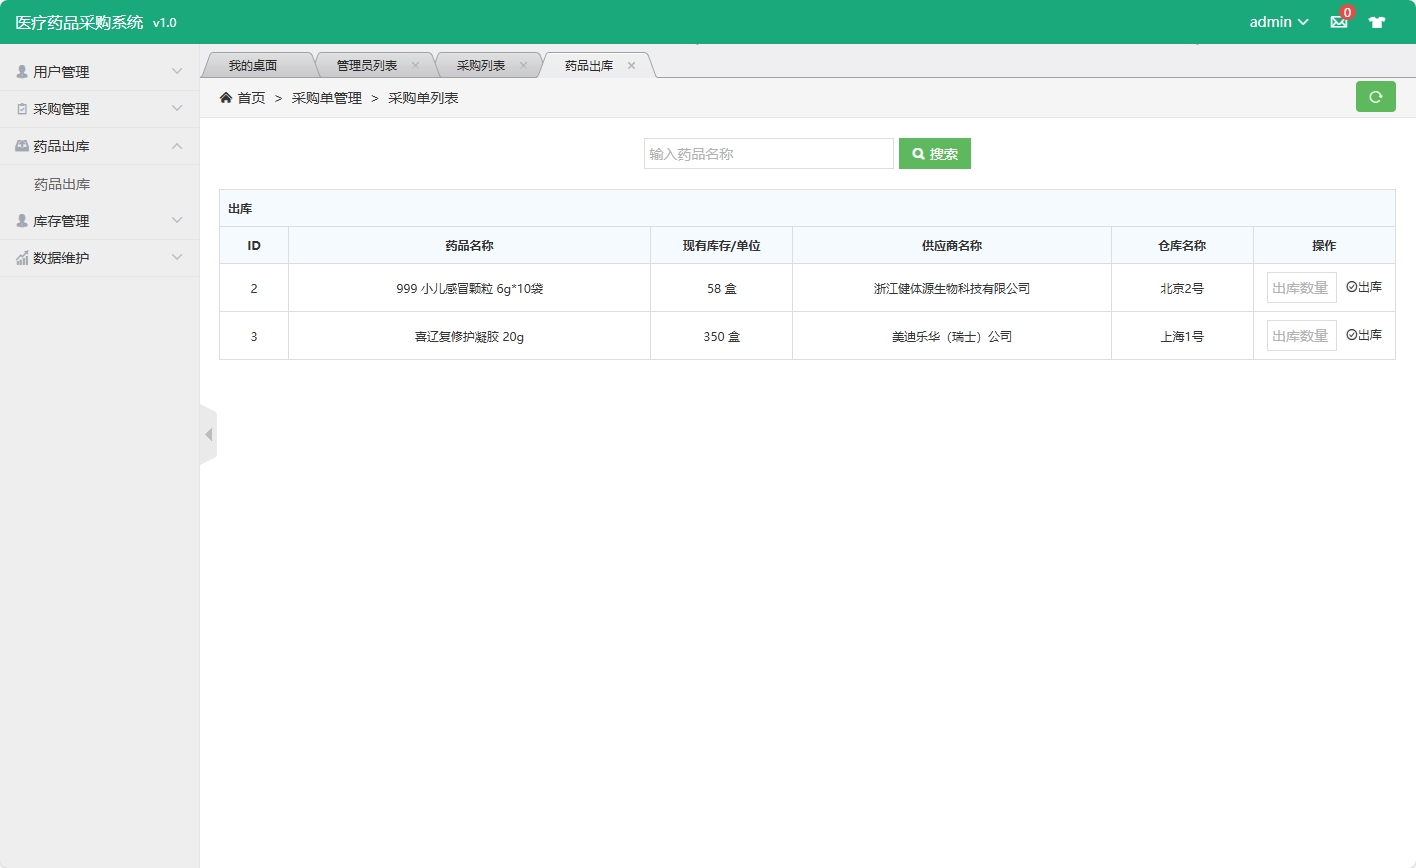Expand the 用户管理 sidebar menu
This screenshot has width=1416, height=868.
pyautogui.click(x=99, y=72)
